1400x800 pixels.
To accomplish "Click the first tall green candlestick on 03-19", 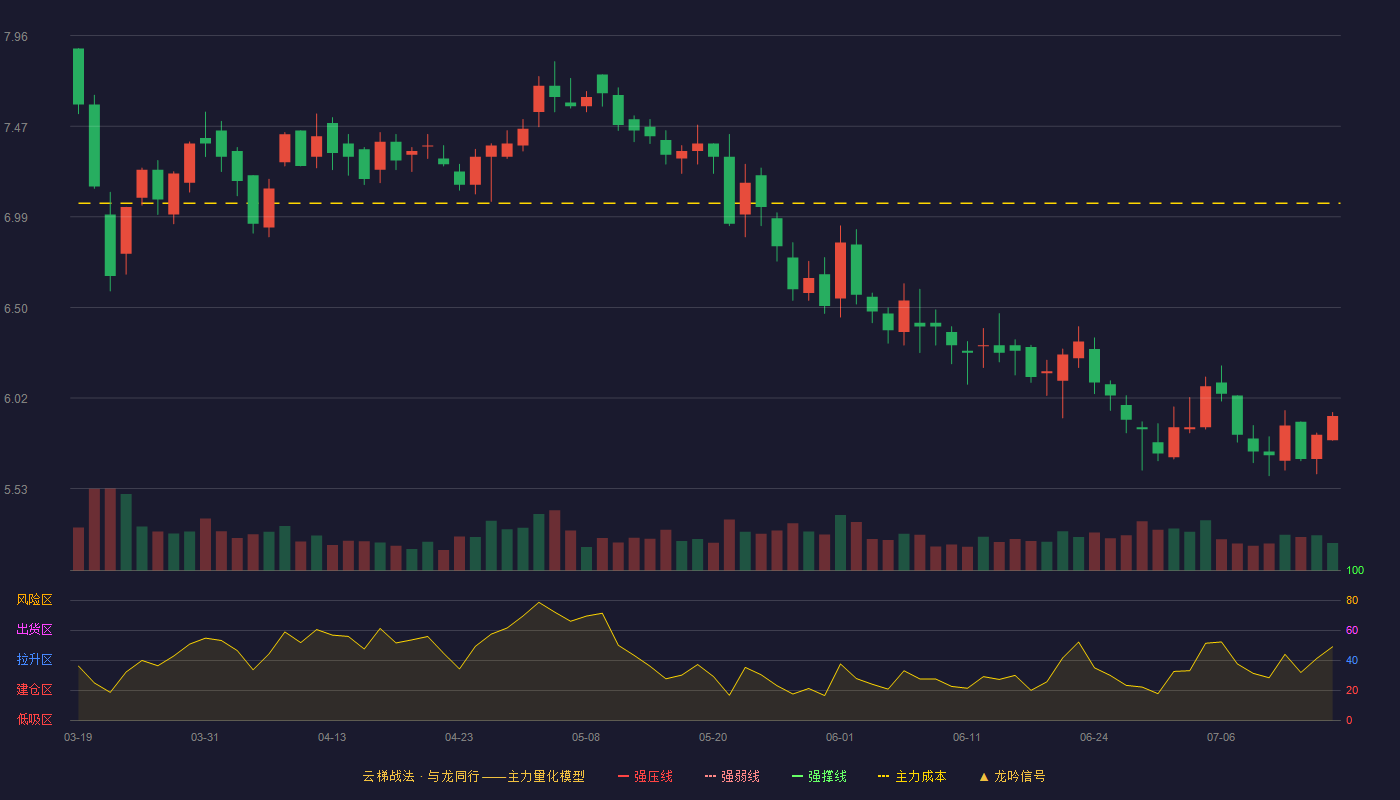I will (78, 76).
